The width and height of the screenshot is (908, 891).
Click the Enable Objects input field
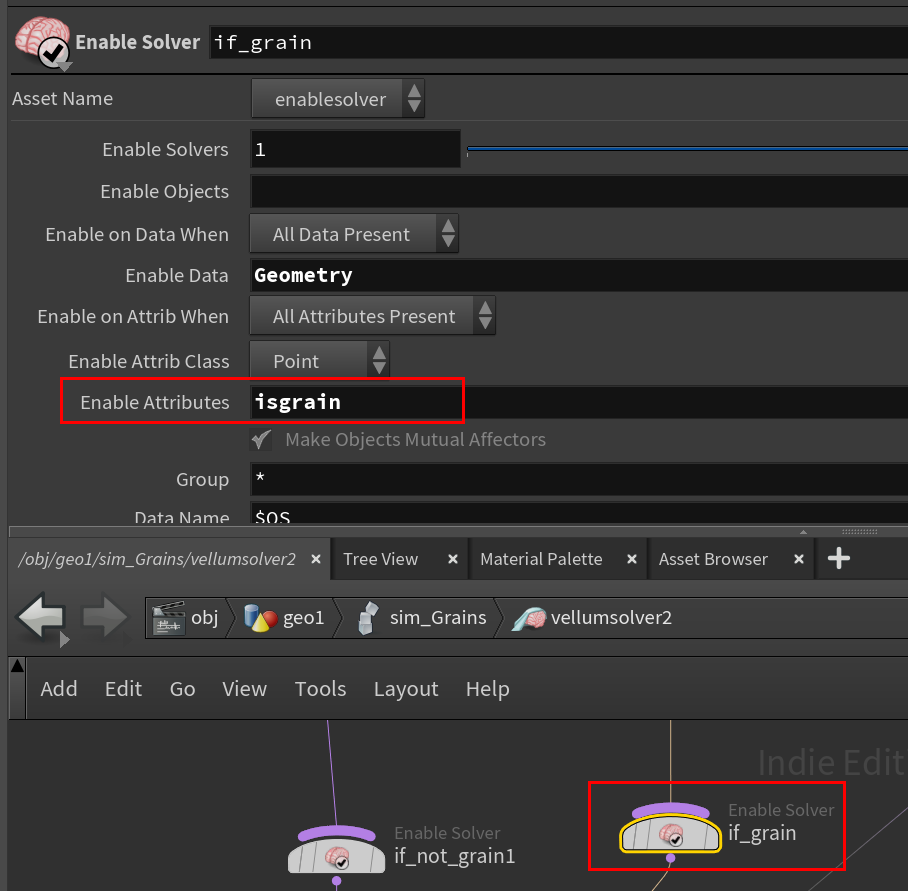[x=579, y=192]
